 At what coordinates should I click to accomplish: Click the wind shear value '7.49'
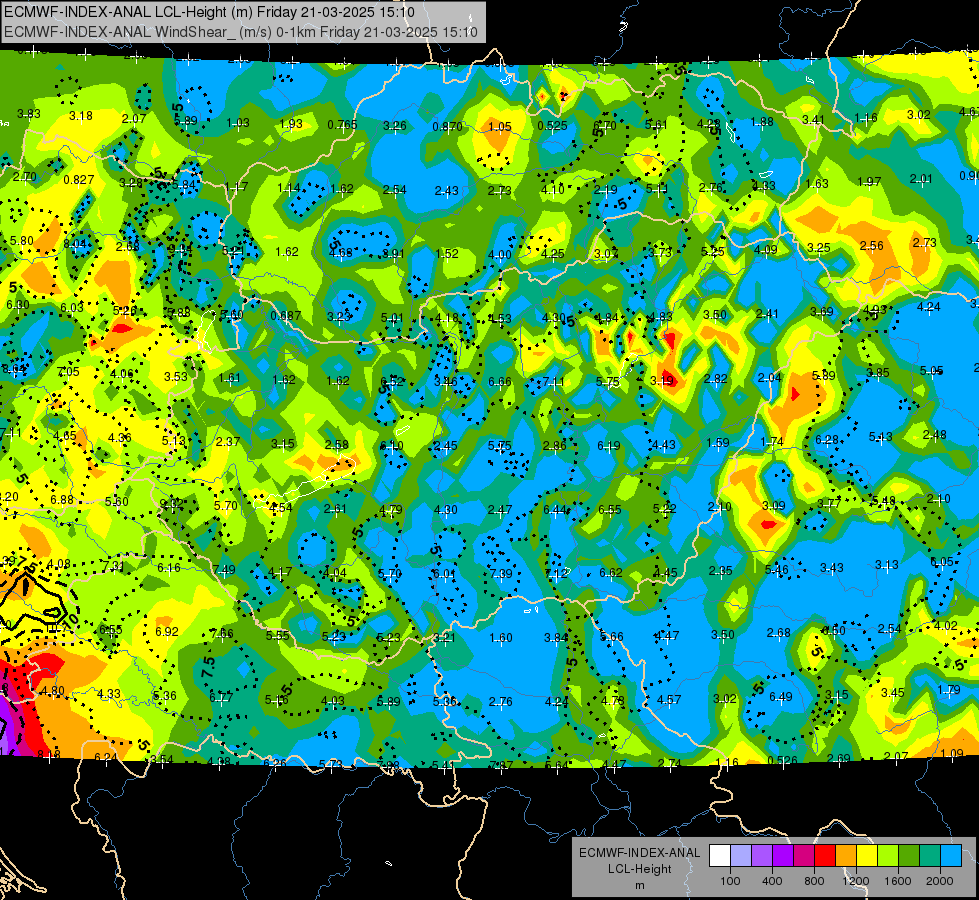click(224, 569)
